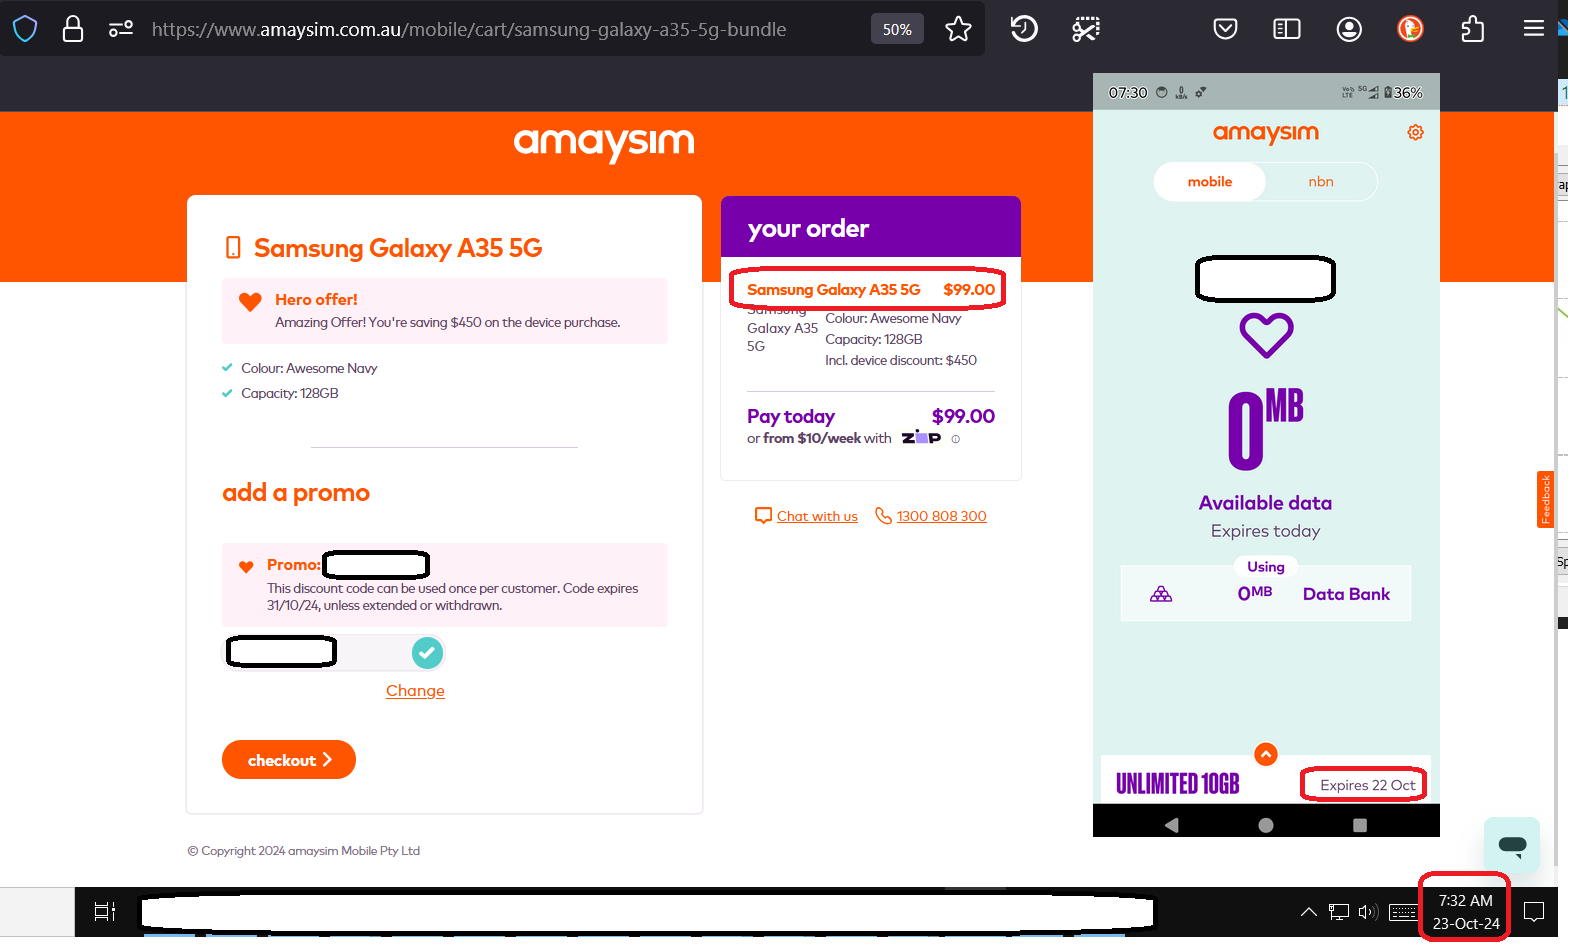The height and width of the screenshot is (946, 1570).
Task: Open site permissions icon in address bar
Action: point(121,29)
